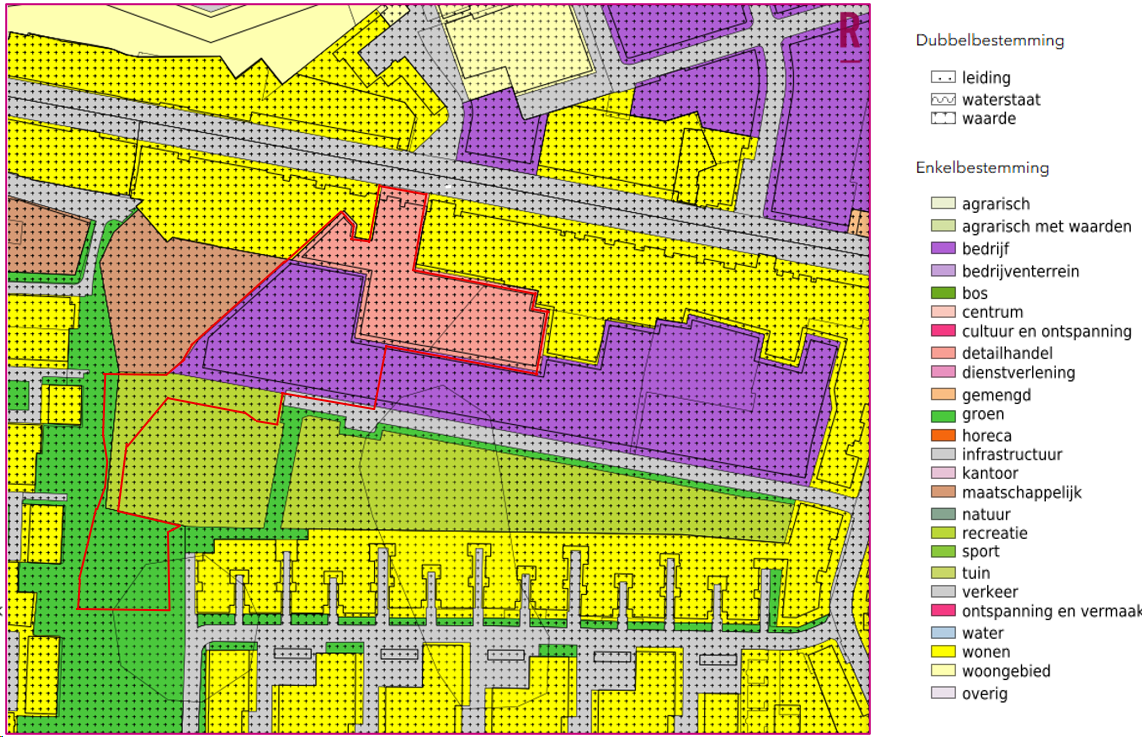The image size is (1142, 737).
Task: Click the 'infrastructuur' legend label
Action: (1012, 455)
